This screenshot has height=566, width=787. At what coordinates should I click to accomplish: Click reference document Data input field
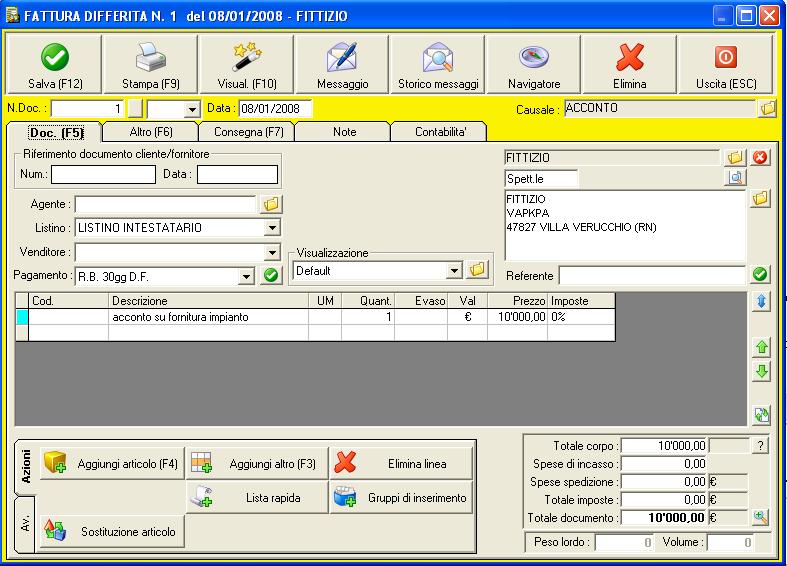[x=237, y=175]
